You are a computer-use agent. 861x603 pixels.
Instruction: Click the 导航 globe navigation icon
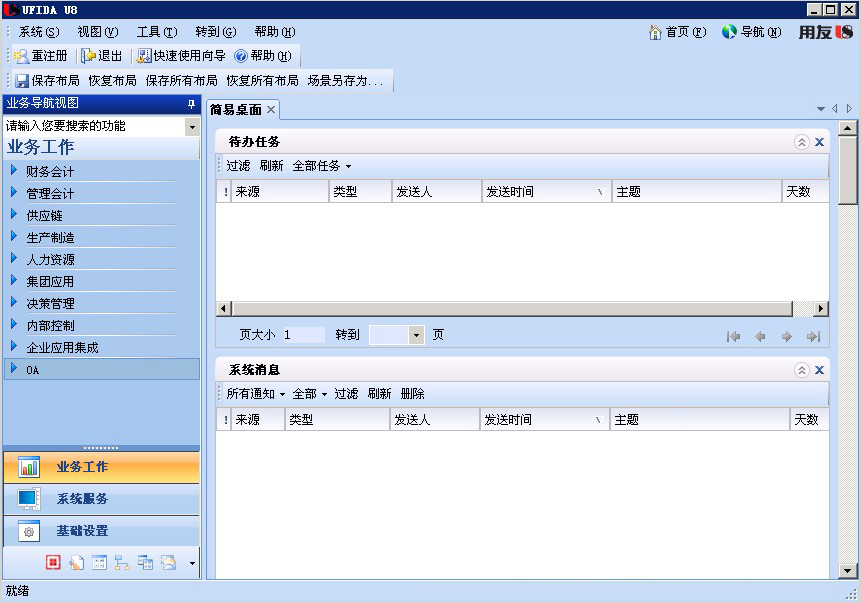coord(728,31)
